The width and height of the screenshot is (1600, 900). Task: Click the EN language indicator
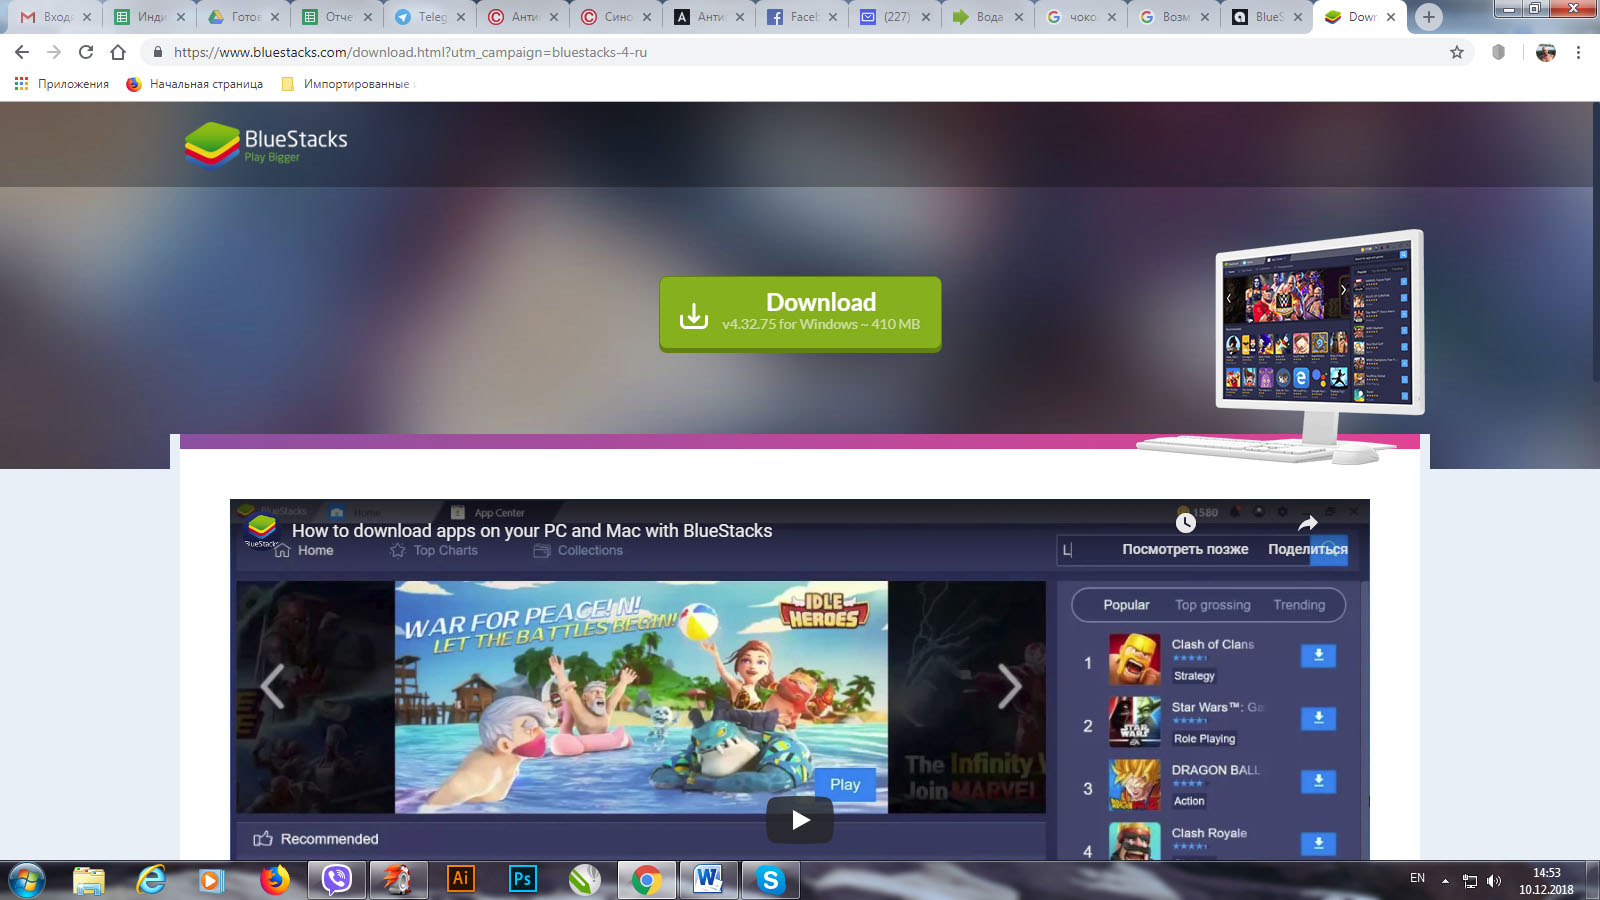tap(1417, 878)
